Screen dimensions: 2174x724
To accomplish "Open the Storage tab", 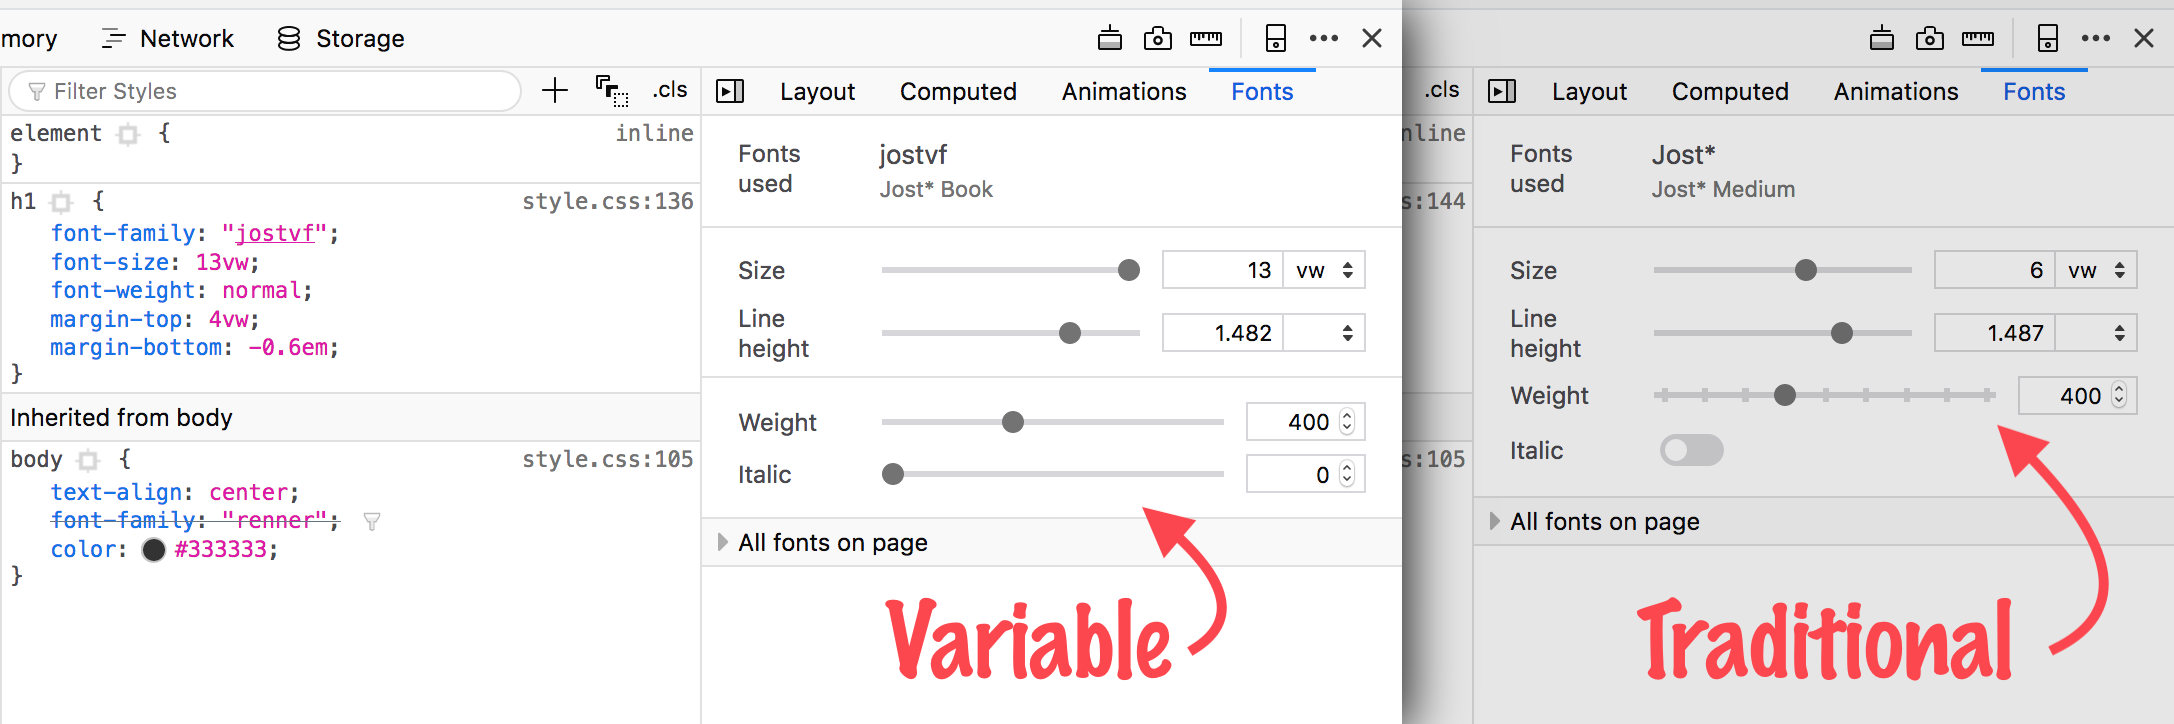I will tap(340, 39).
